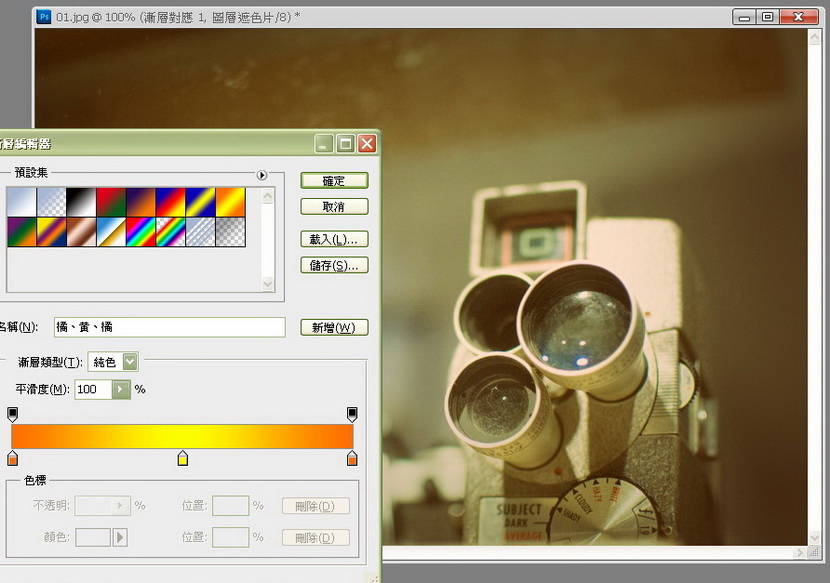Choose the red-to-green gradient preset

(x=111, y=202)
